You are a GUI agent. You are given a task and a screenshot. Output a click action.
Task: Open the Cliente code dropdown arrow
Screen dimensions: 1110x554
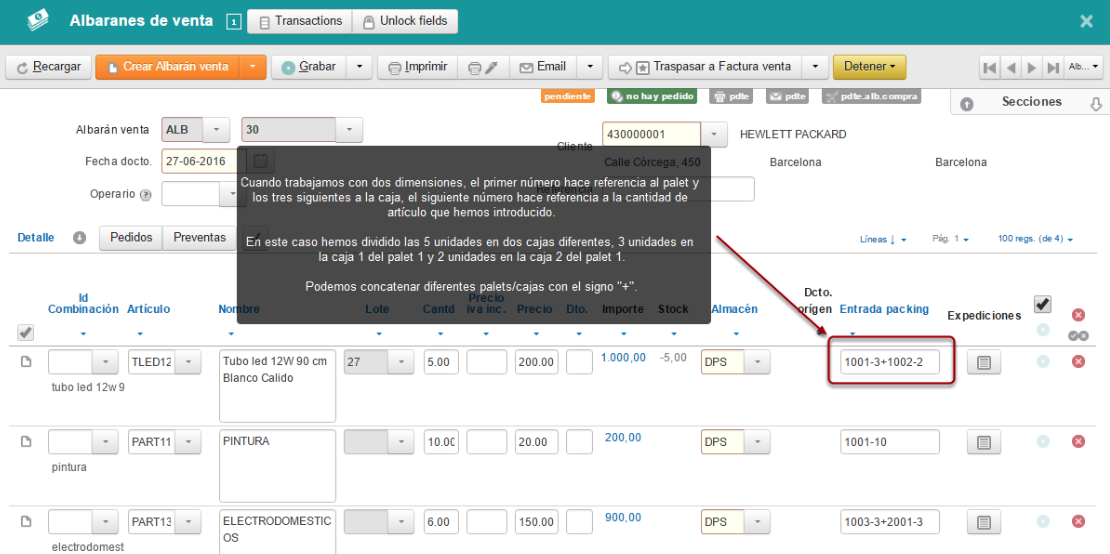(714, 134)
